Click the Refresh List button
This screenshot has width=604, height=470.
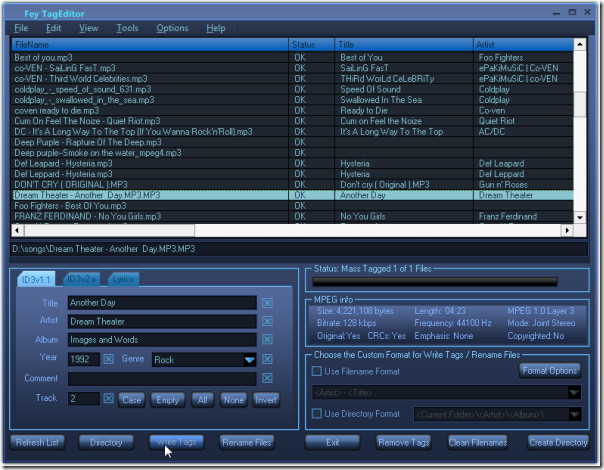coord(37,442)
